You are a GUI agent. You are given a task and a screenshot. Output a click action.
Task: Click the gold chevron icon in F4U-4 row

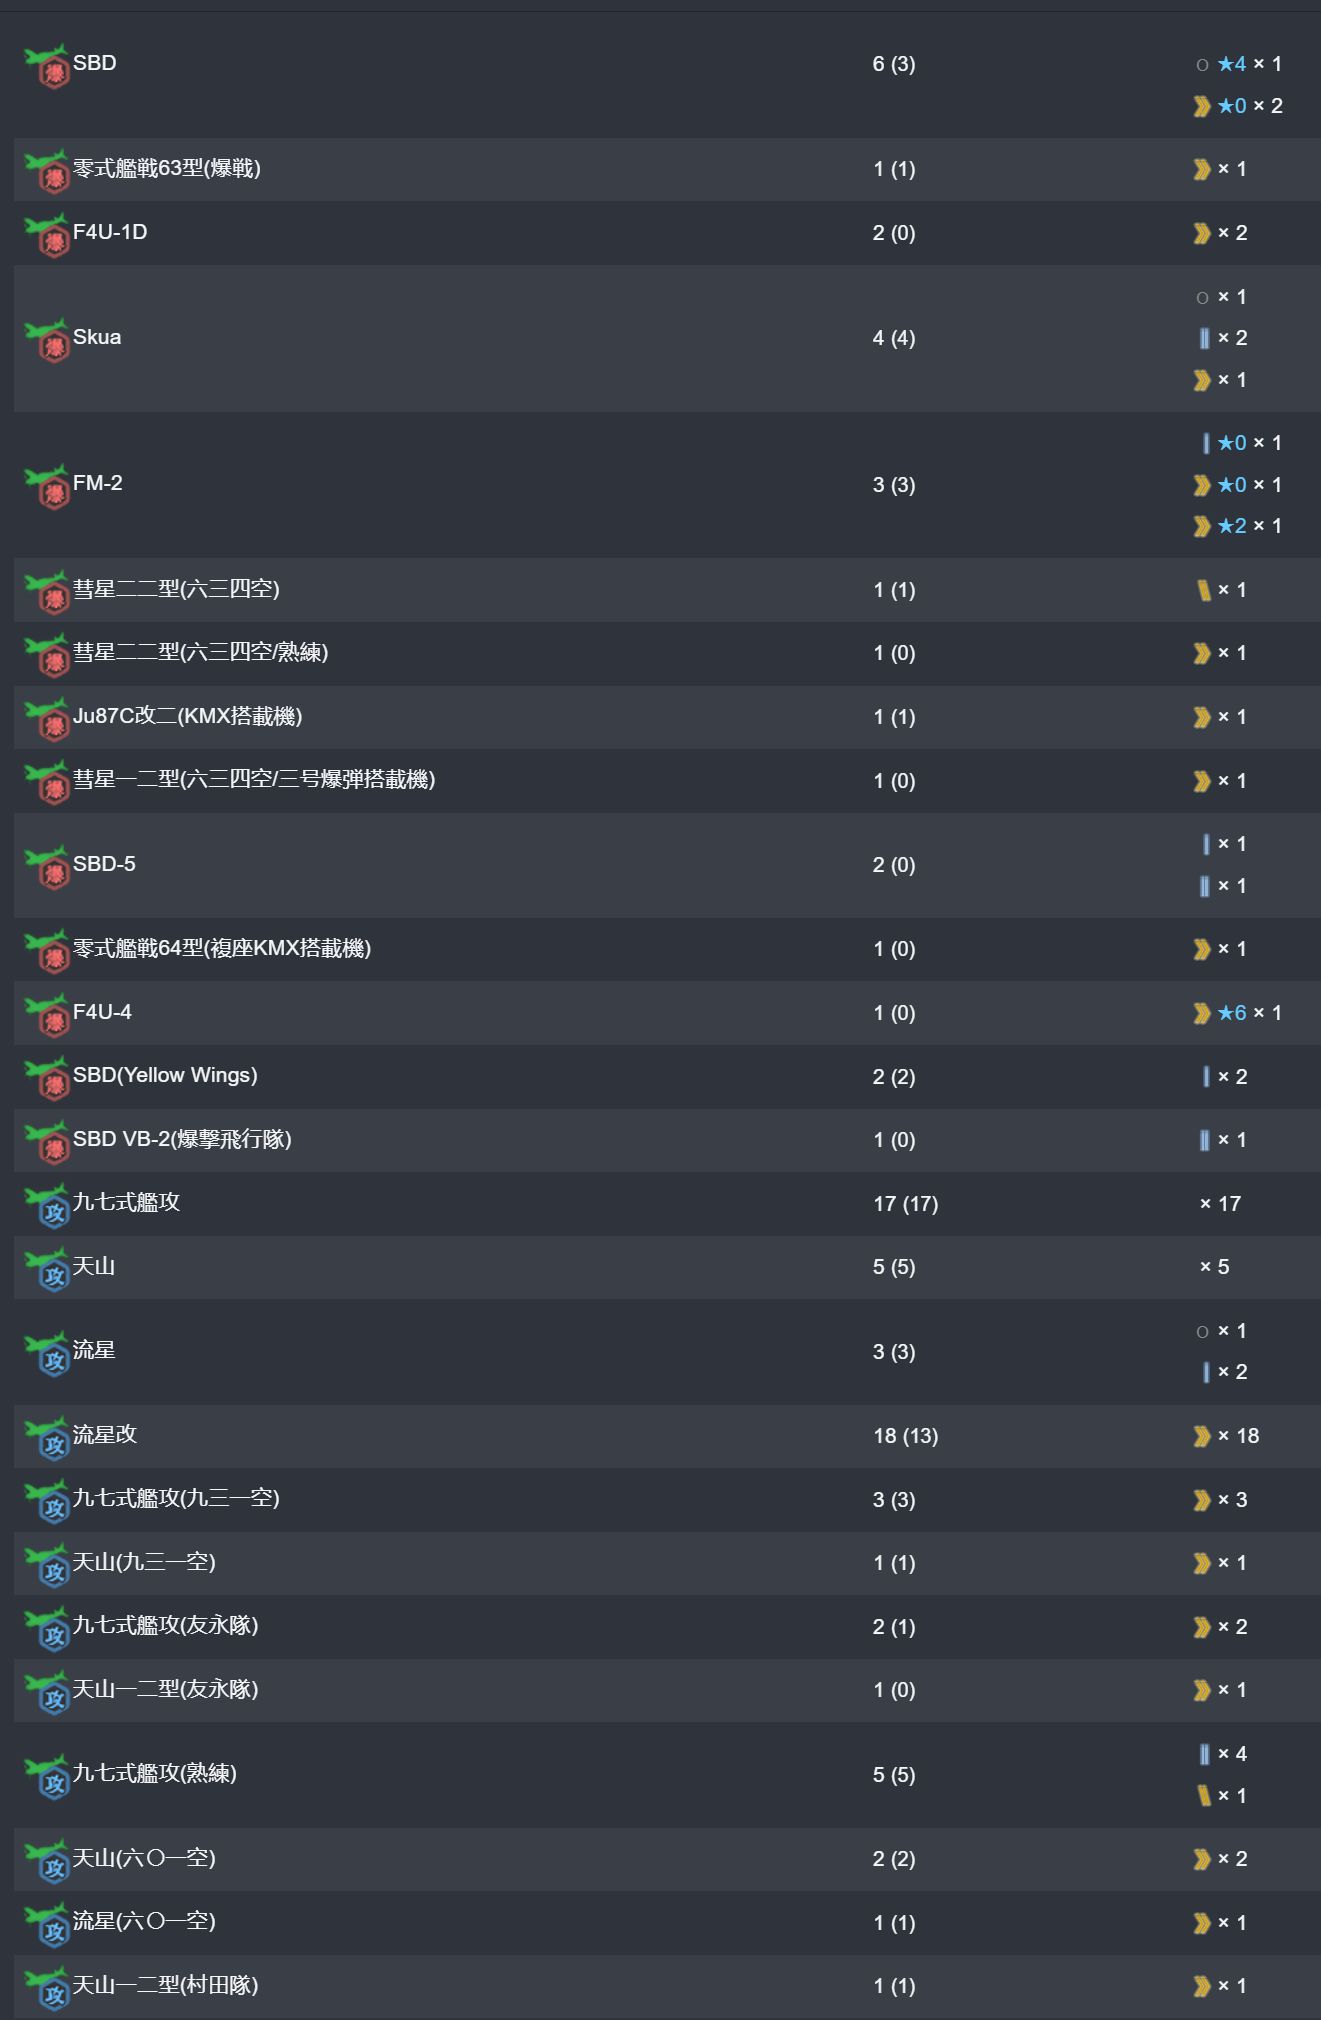coord(1202,1013)
